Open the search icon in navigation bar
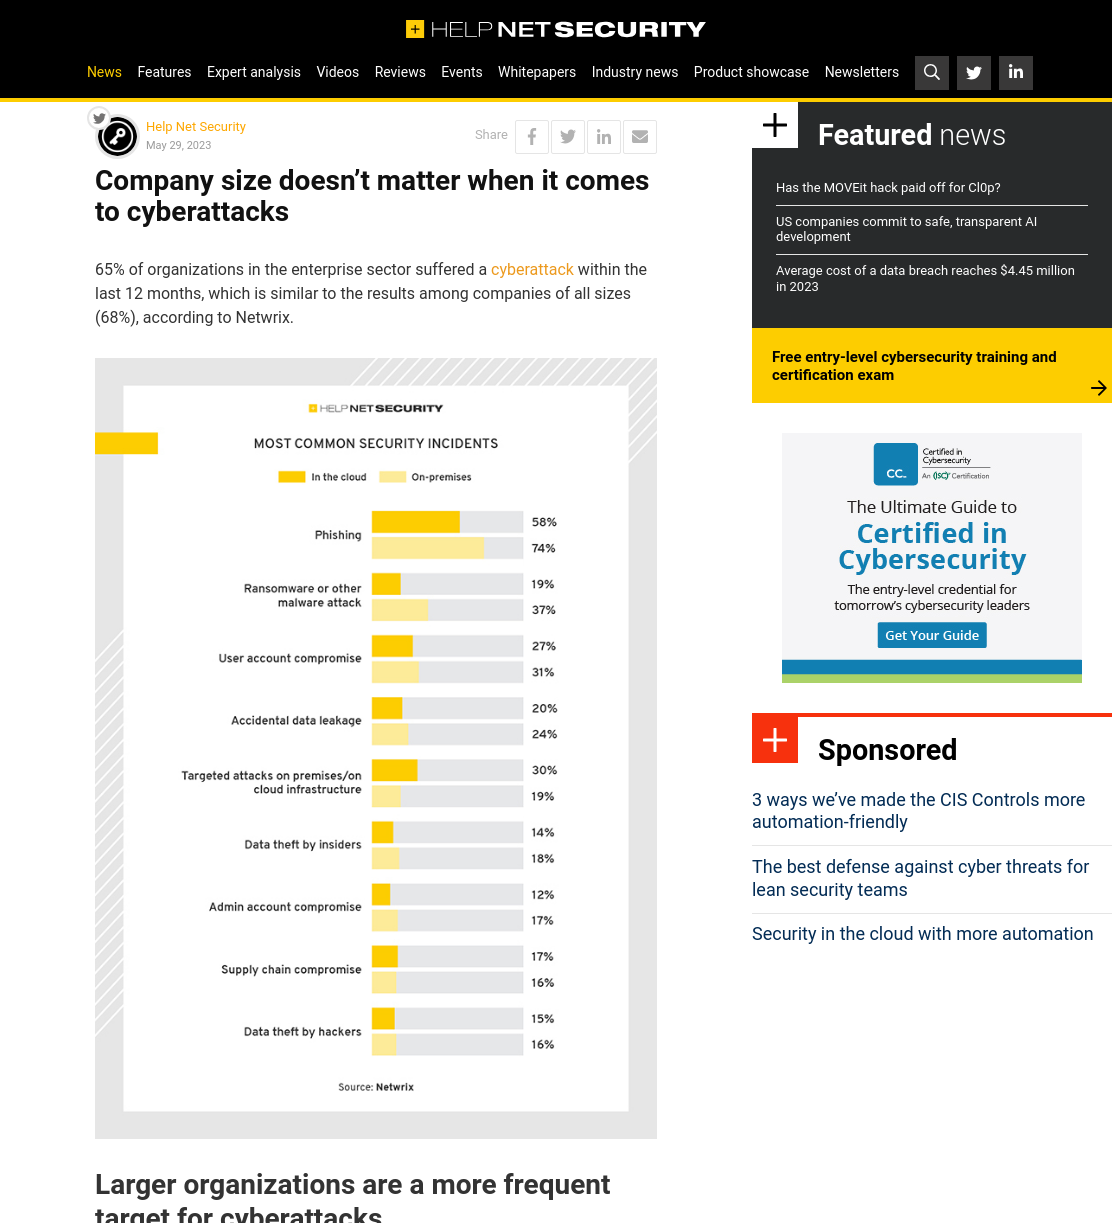This screenshot has height=1223, width=1112. coord(932,72)
